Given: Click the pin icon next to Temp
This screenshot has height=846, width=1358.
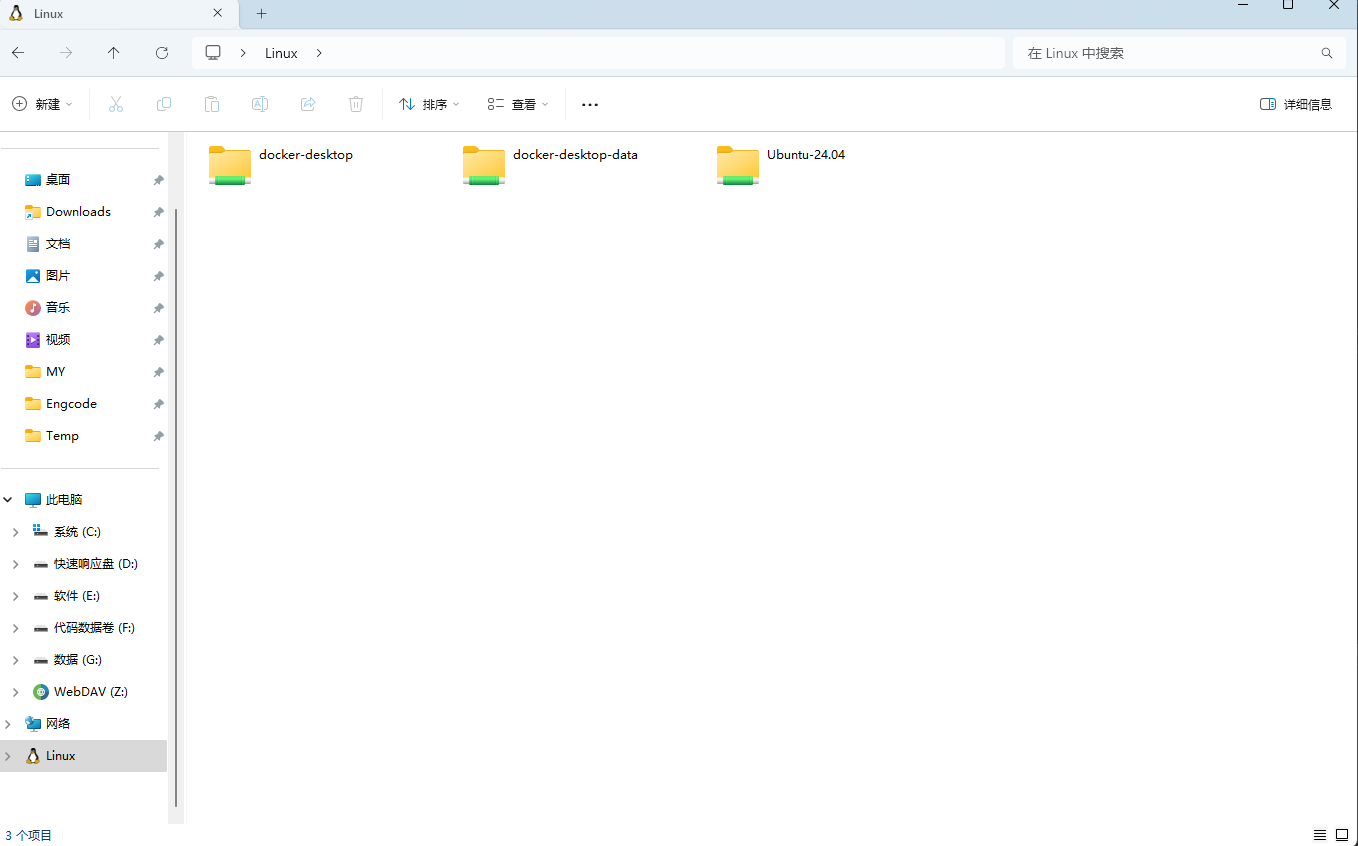Looking at the screenshot, I should click(158, 436).
